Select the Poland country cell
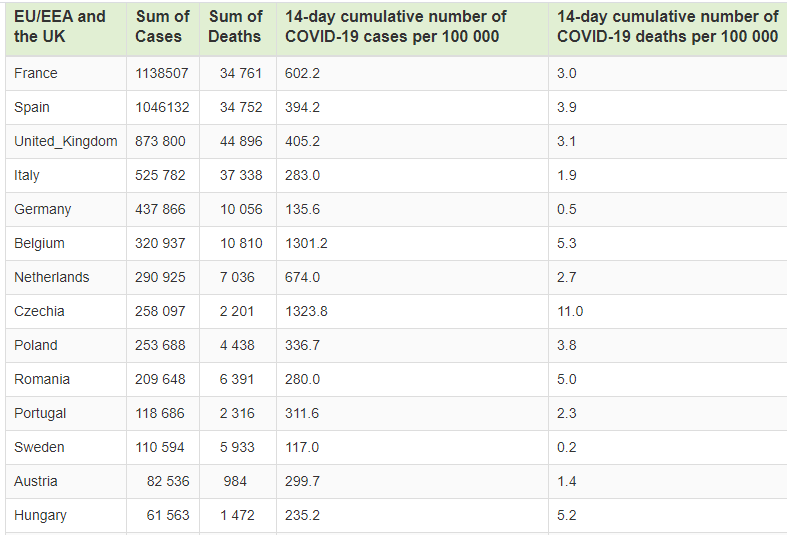Image resolution: width=787 pixels, height=535 pixels. (x=66, y=345)
